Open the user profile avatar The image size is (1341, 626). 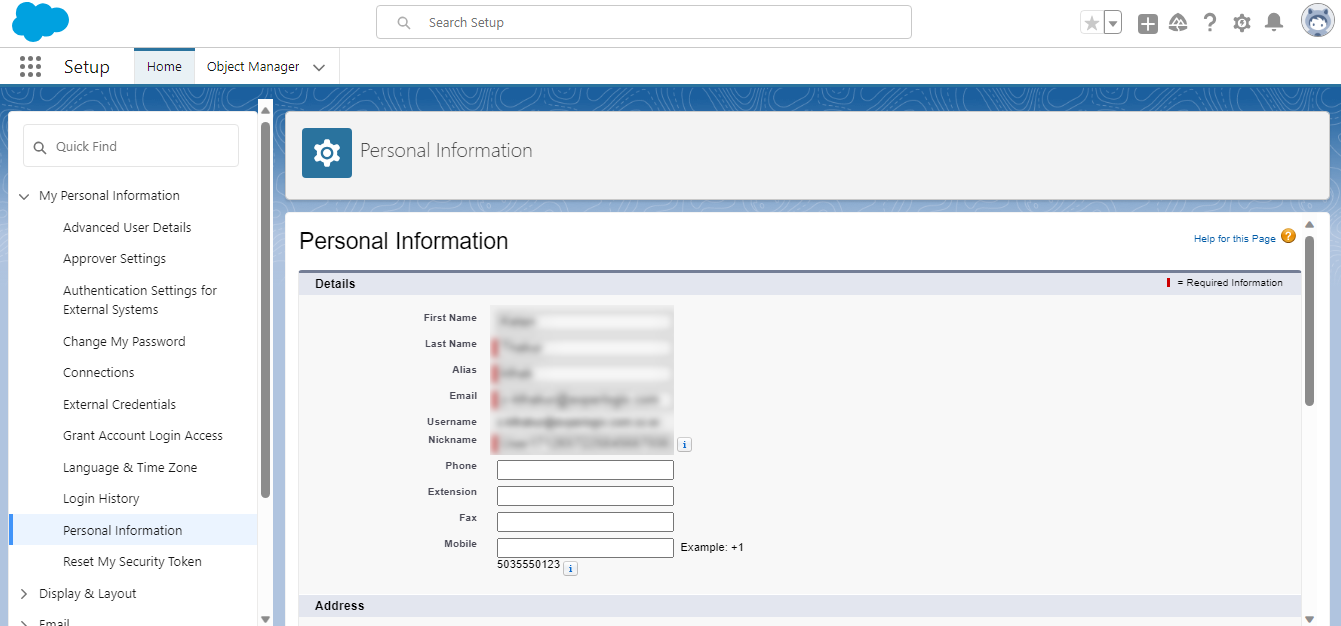pos(1318,21)
